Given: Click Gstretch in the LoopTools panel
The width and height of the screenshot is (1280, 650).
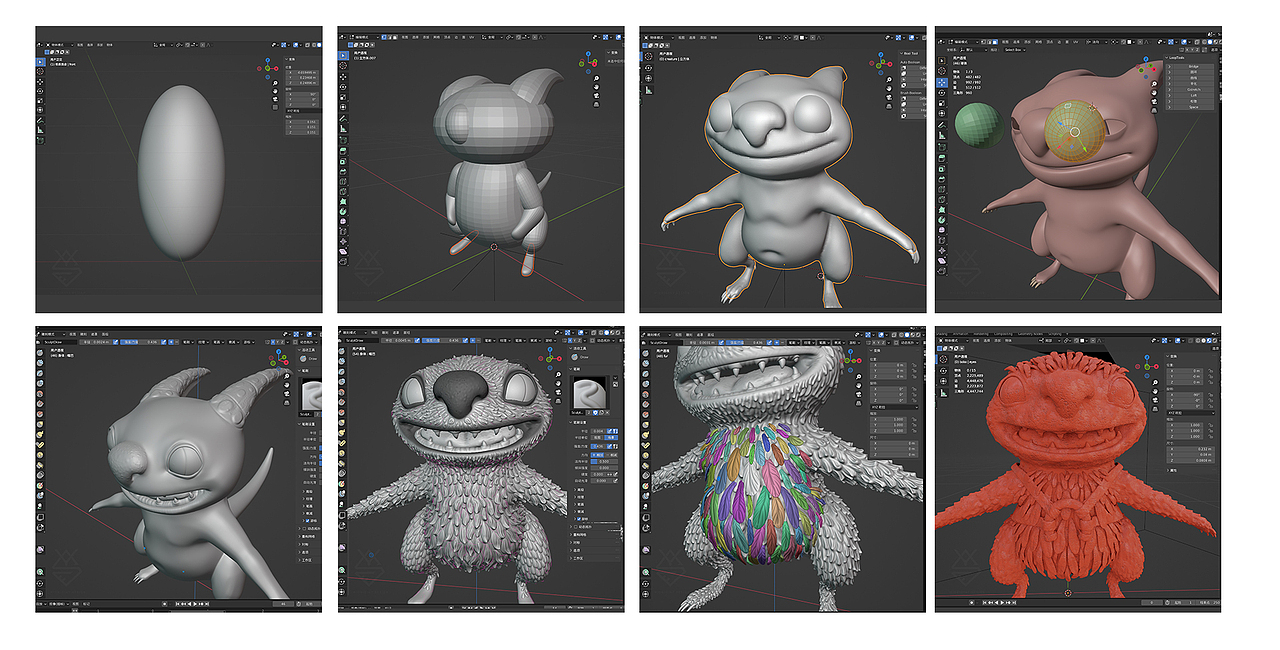Looking at the screenshot, I should click(x=1194, y=89).
